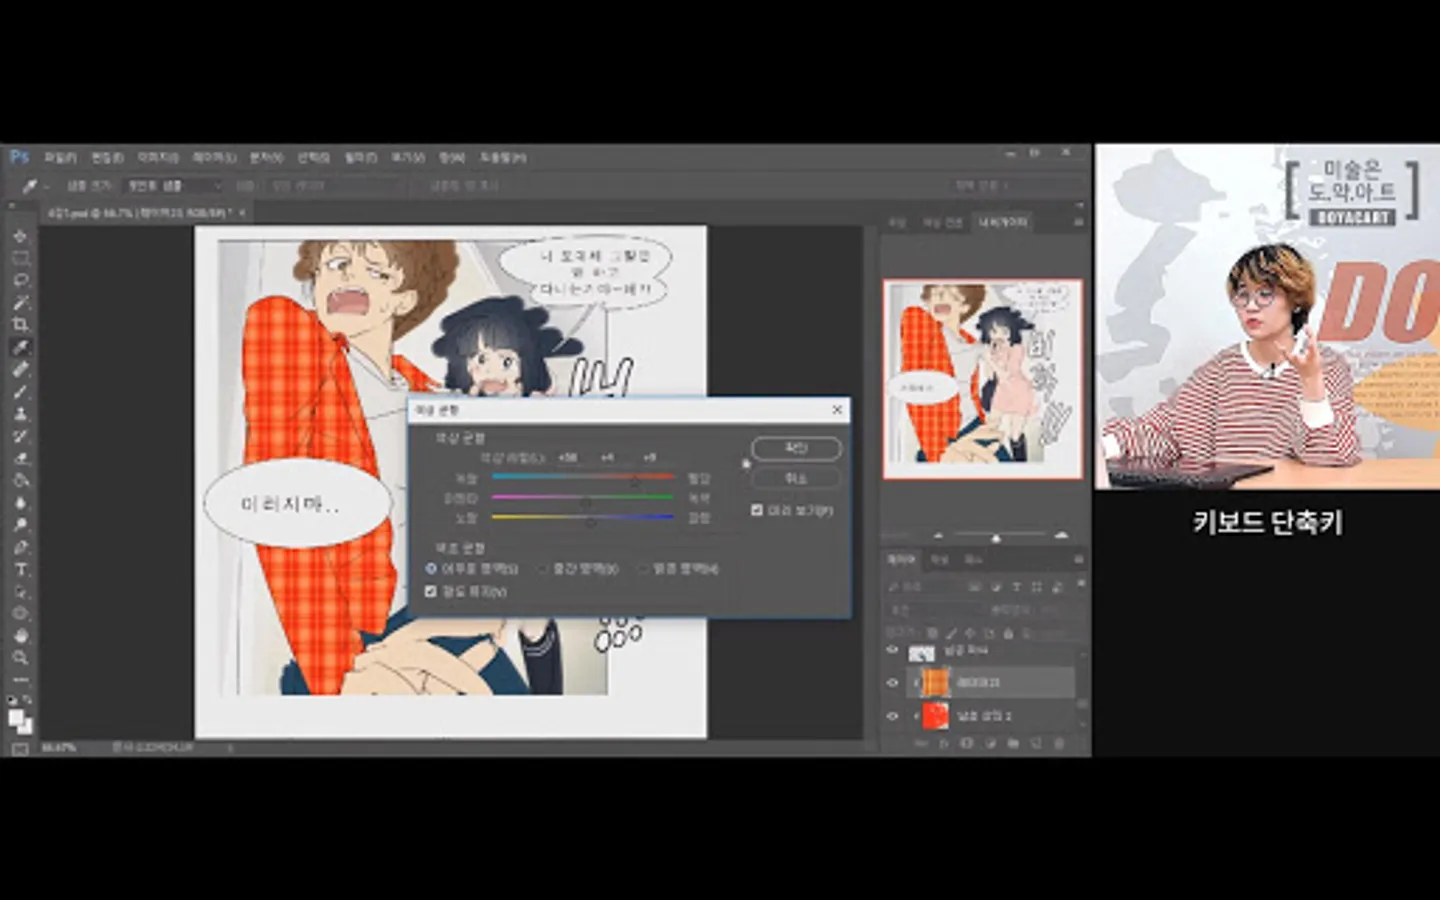Click the link layers icon
Image resolution: width=1440 pixels, height=900 pixels.
pyautogui.click(x=921, y=743)
